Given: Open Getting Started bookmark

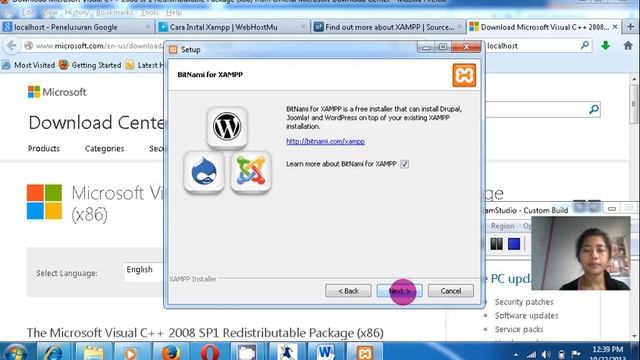Looking at the screenshot, I should [x=90, y=65].
